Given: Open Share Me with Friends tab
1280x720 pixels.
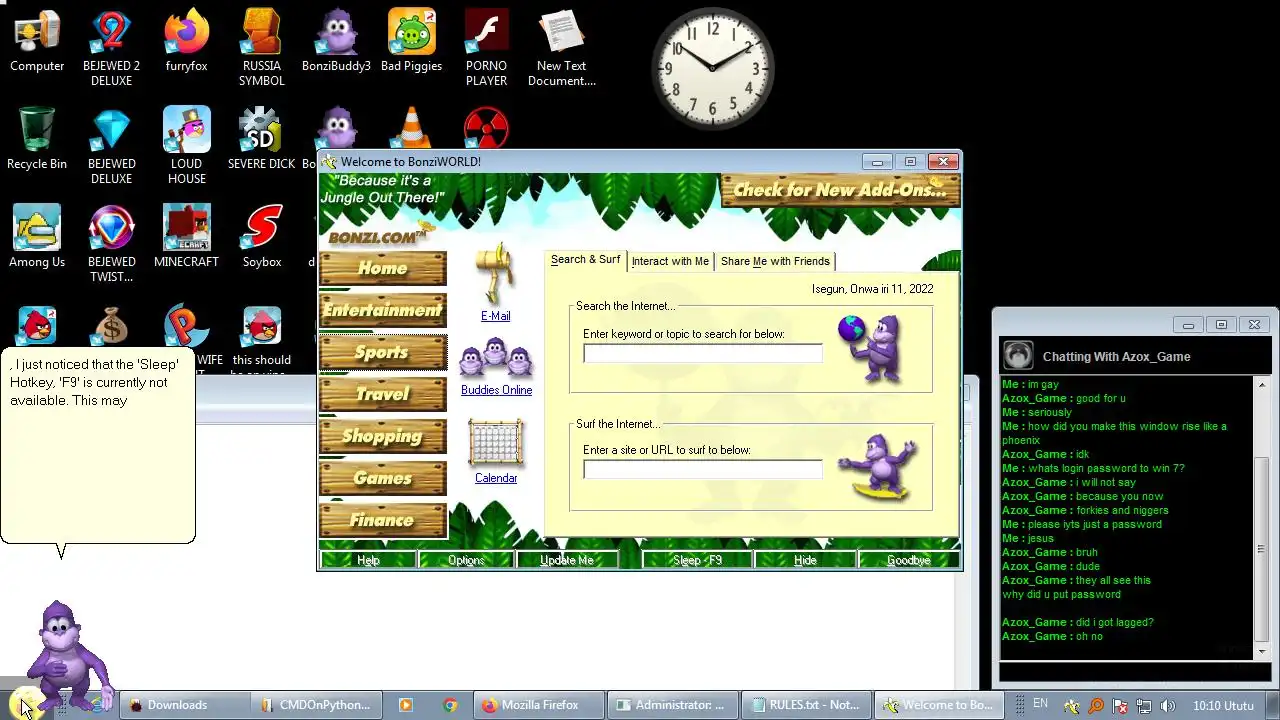Looking at the screenshot, I should click(x=775, y=261).
